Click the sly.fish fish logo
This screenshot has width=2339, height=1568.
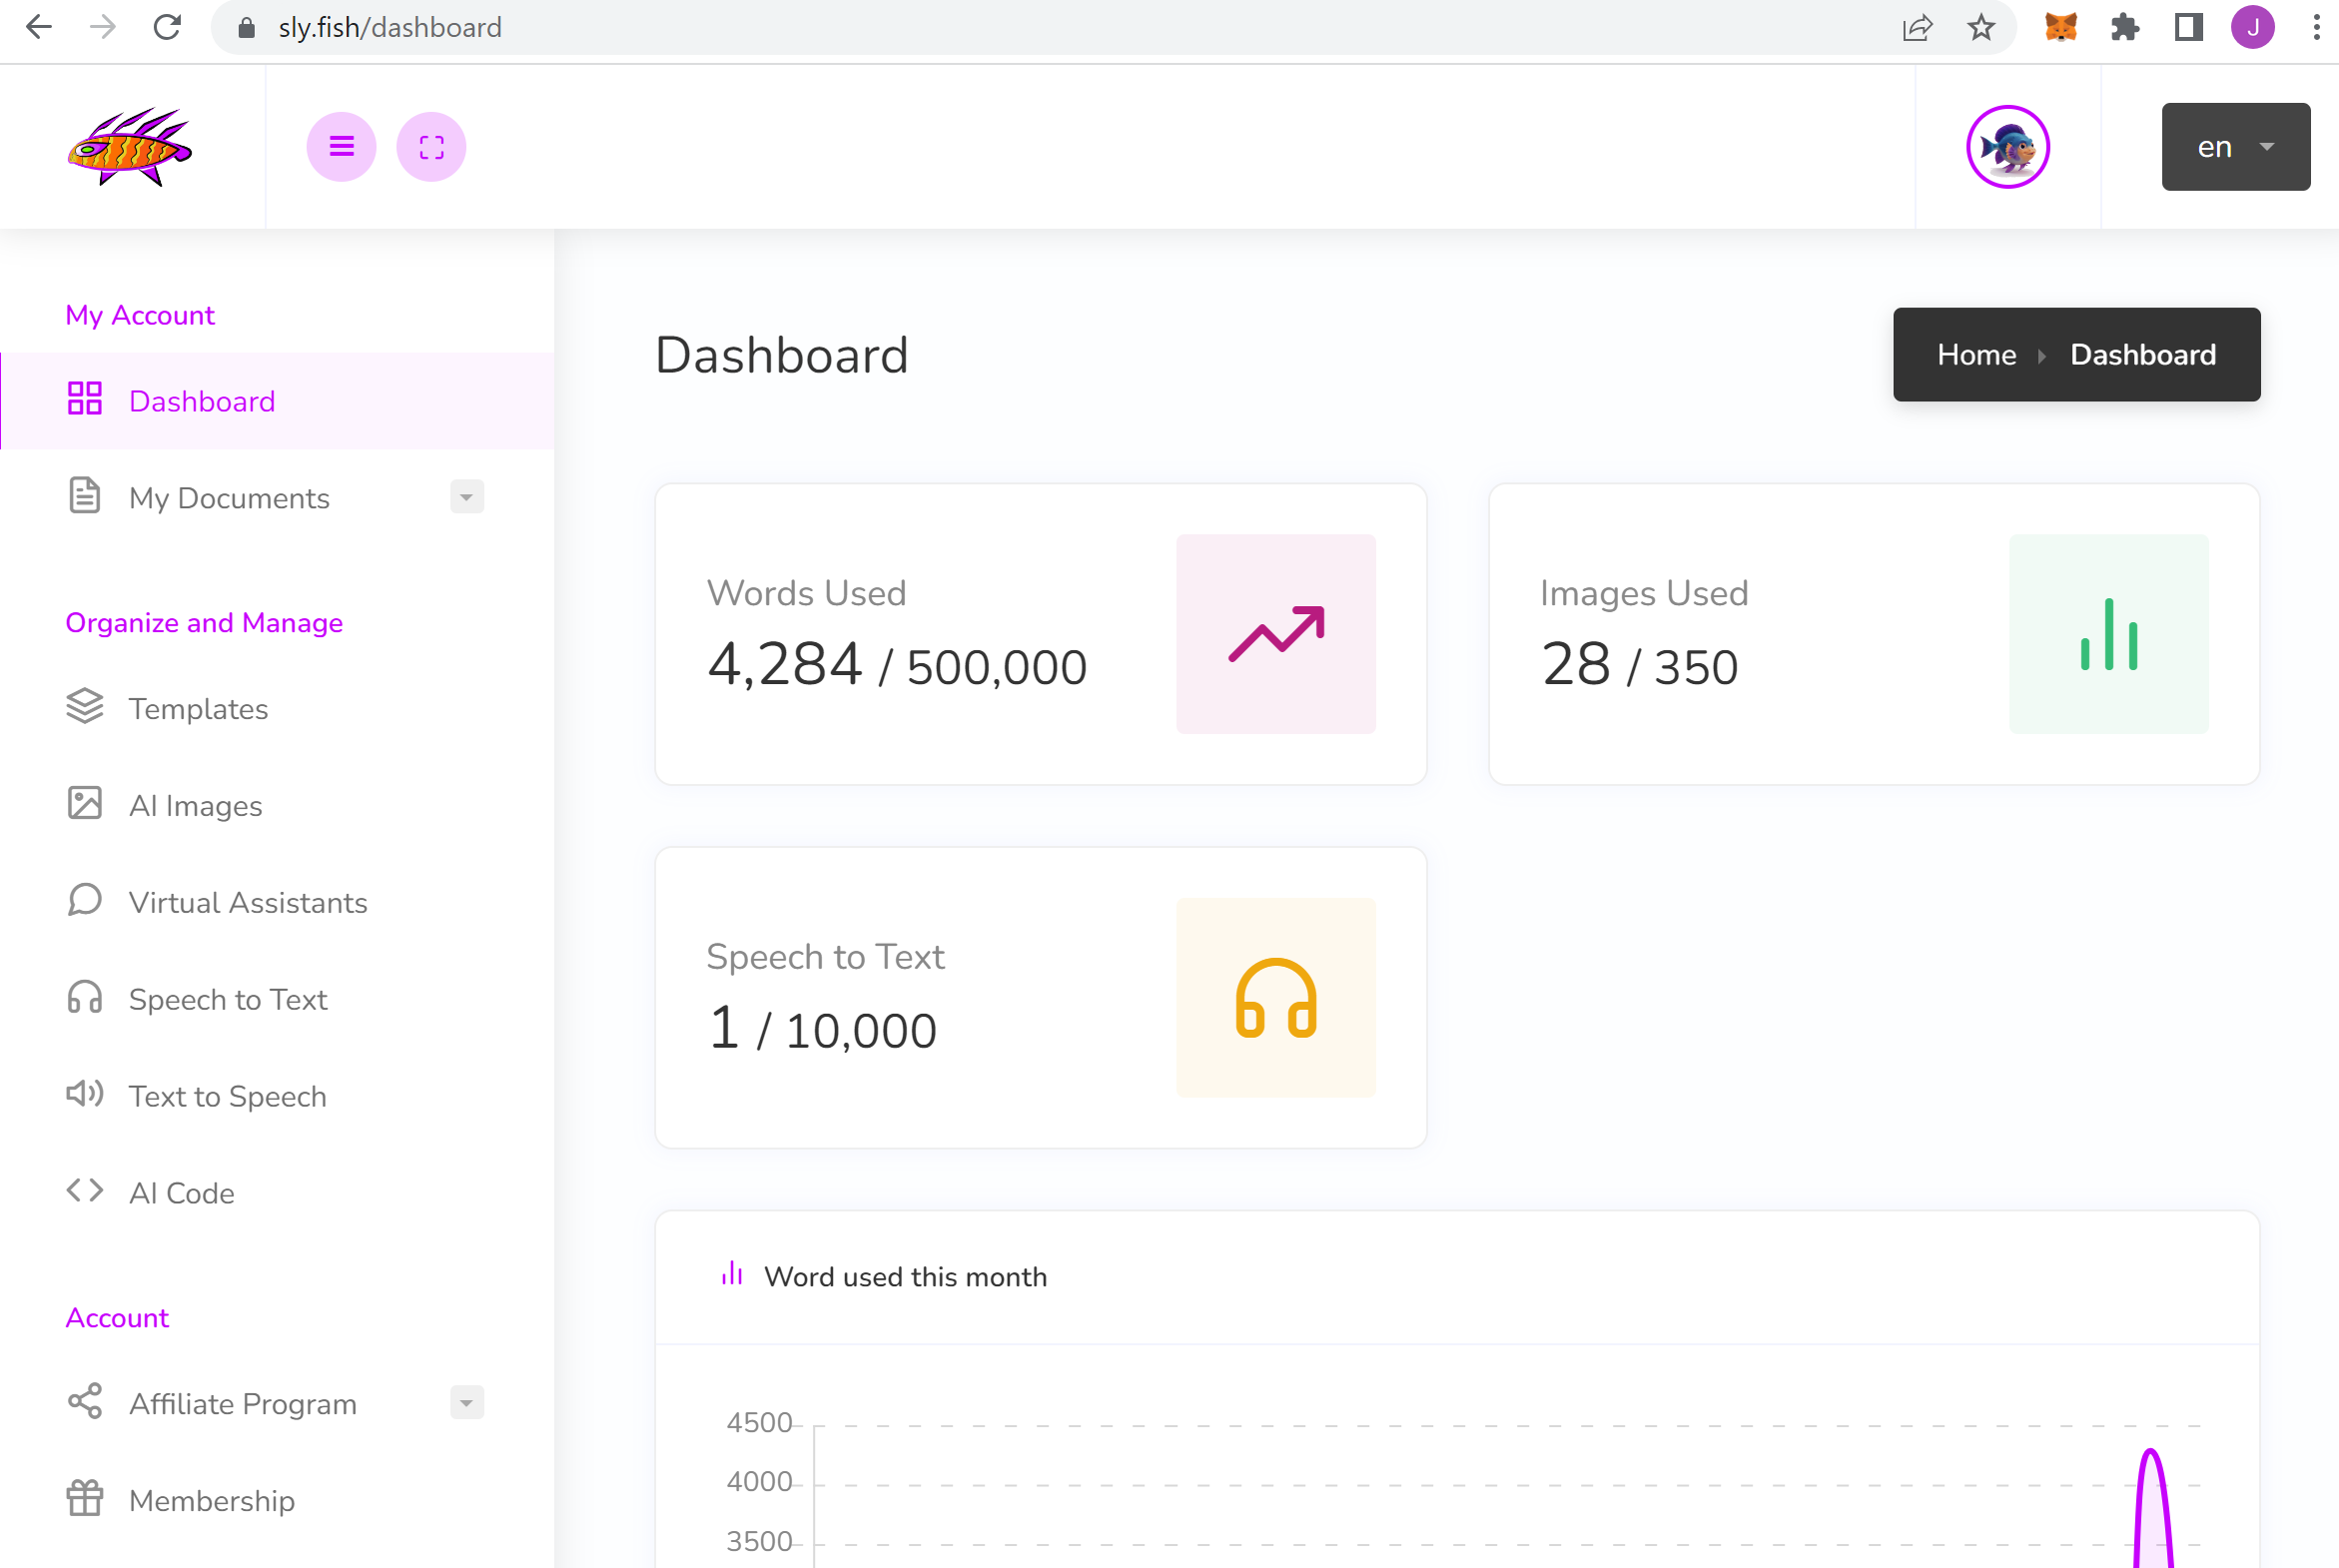[x=130, y=147]
